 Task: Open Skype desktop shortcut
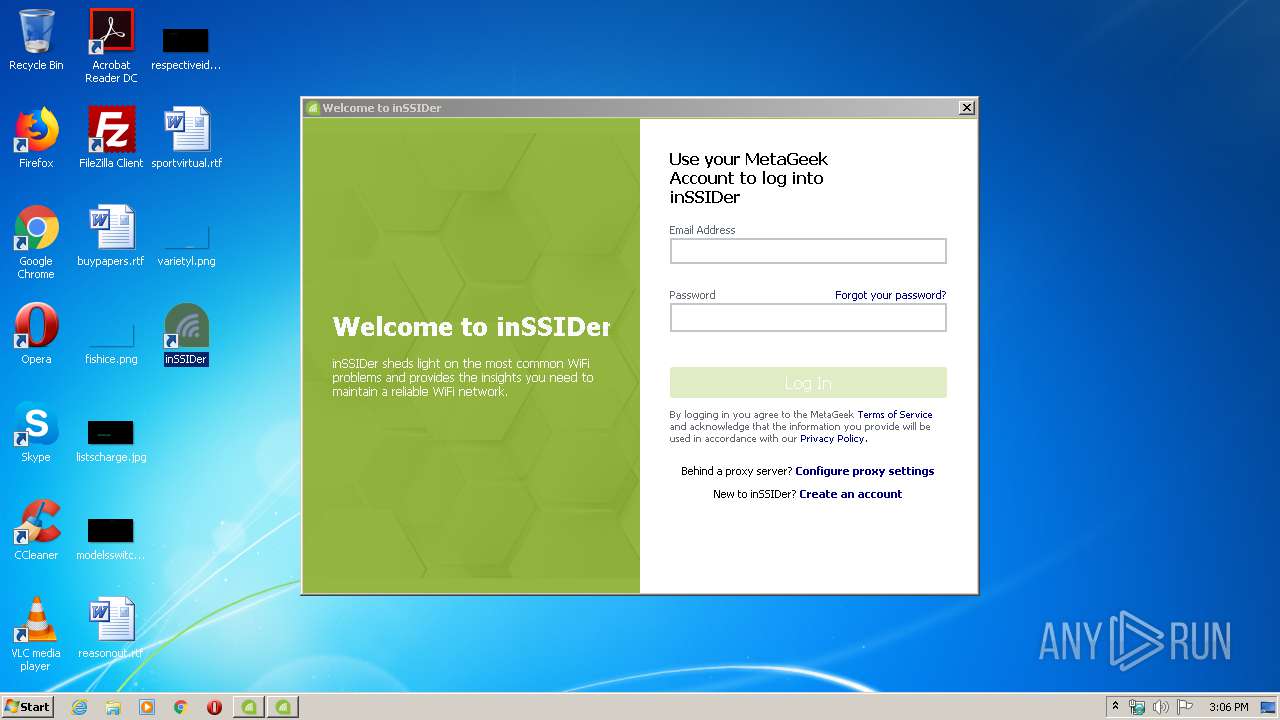pos(36,432)
